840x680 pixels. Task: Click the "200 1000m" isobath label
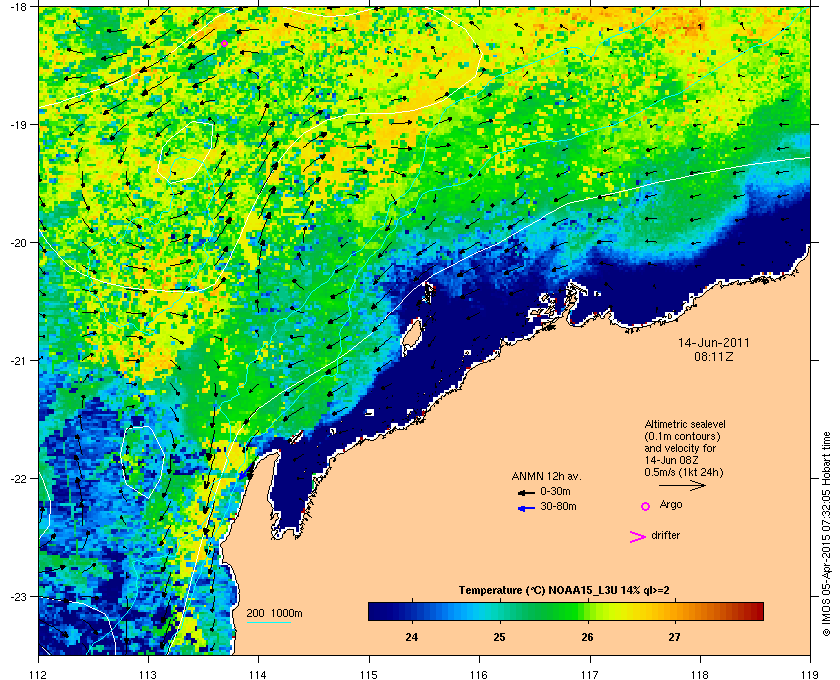click(274, 613)
